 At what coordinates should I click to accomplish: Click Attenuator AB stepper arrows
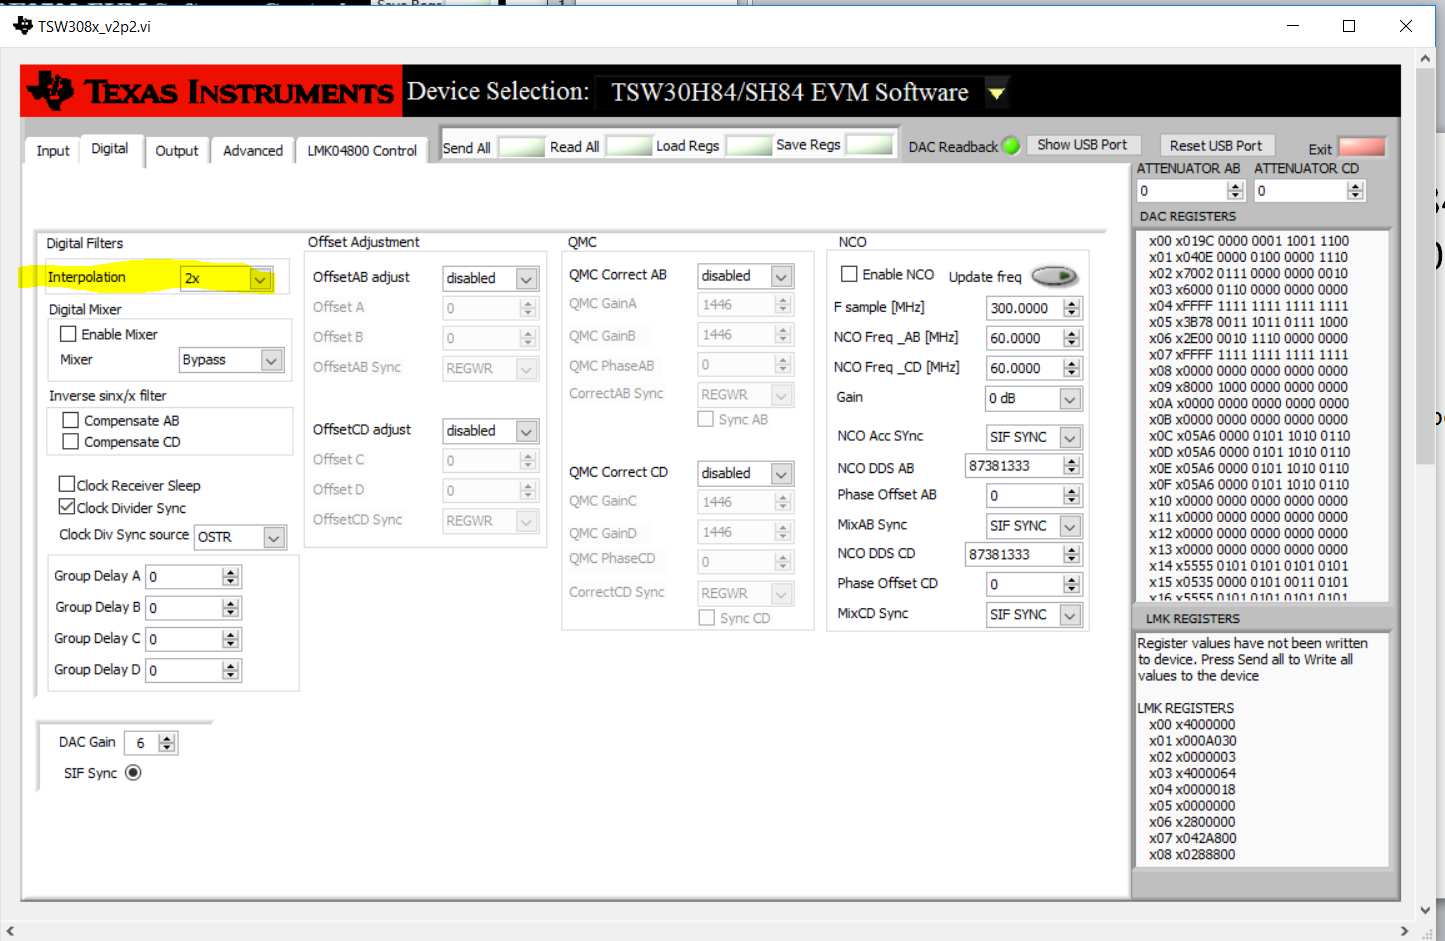(1235, 191)
